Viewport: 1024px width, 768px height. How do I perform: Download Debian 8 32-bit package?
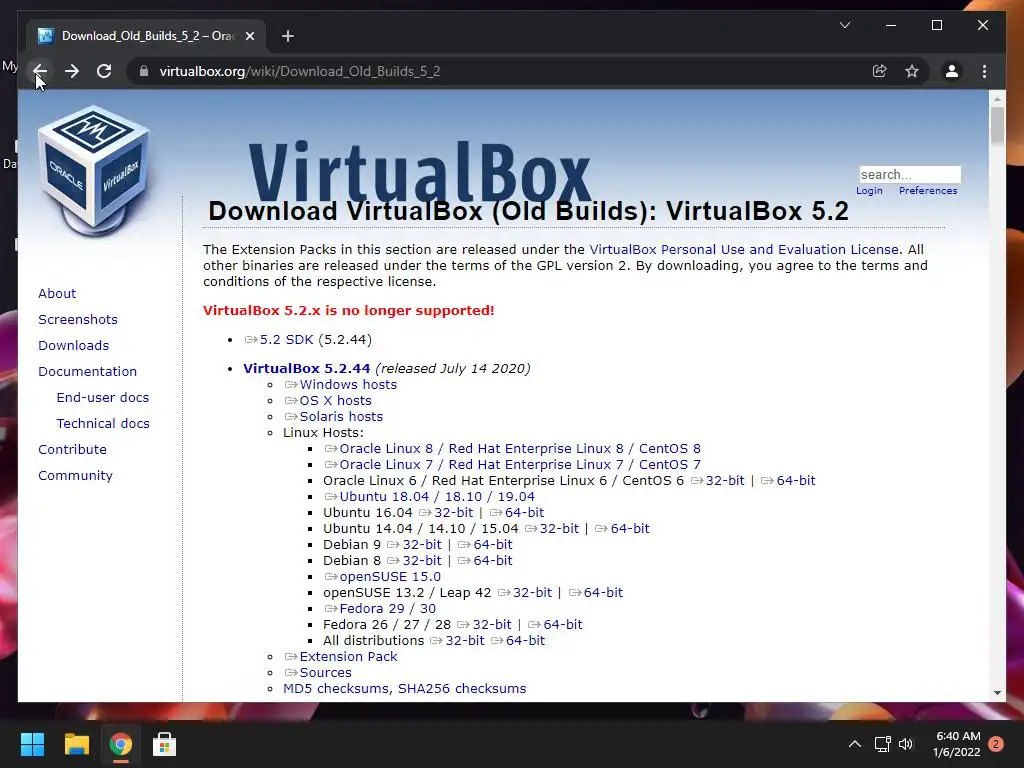click(x=422, y=560)
